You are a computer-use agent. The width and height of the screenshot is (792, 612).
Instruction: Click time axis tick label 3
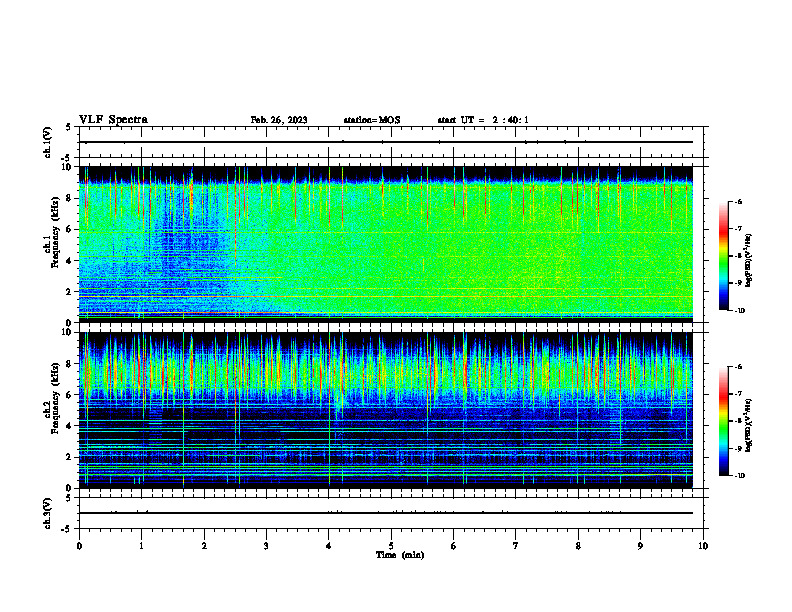[266, 546]
